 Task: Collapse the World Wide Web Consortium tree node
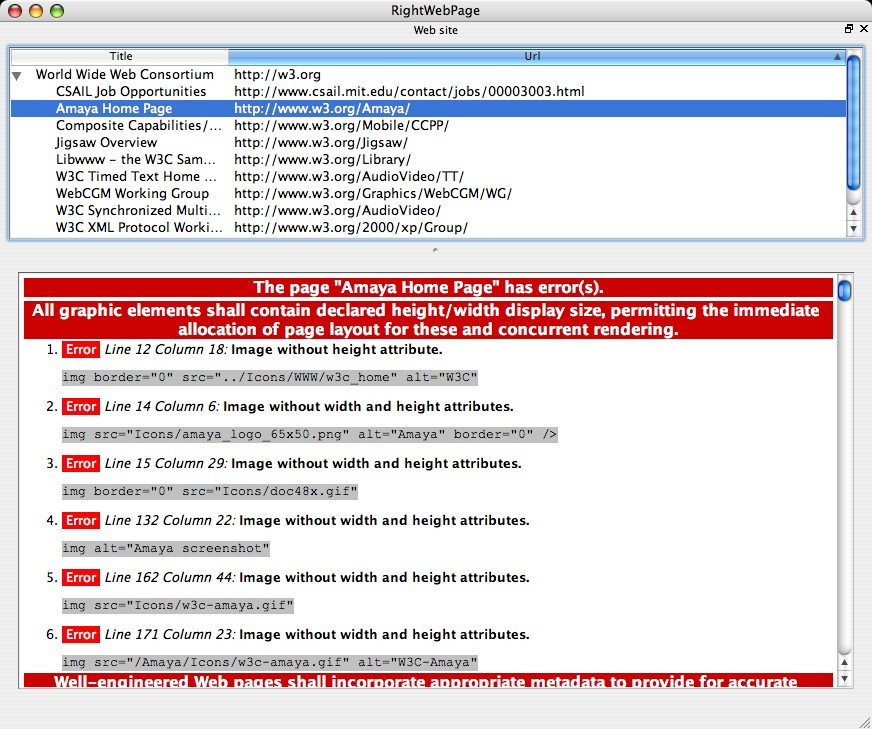tap(17, 76)
